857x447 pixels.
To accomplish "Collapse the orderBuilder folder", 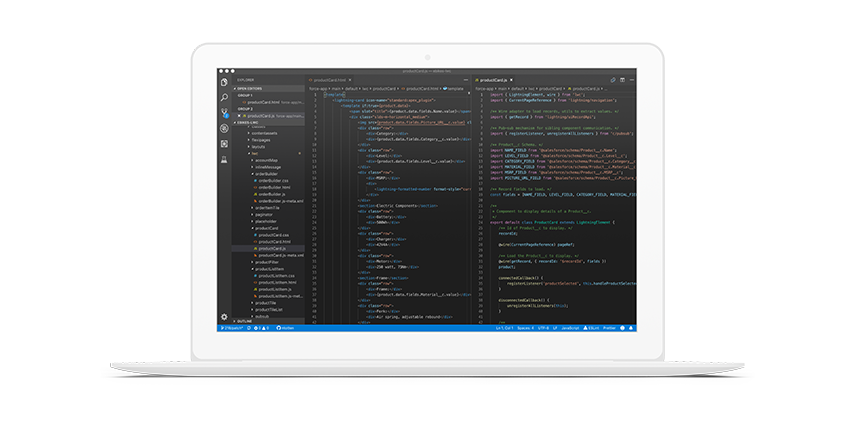I will (x=268, y=174).
